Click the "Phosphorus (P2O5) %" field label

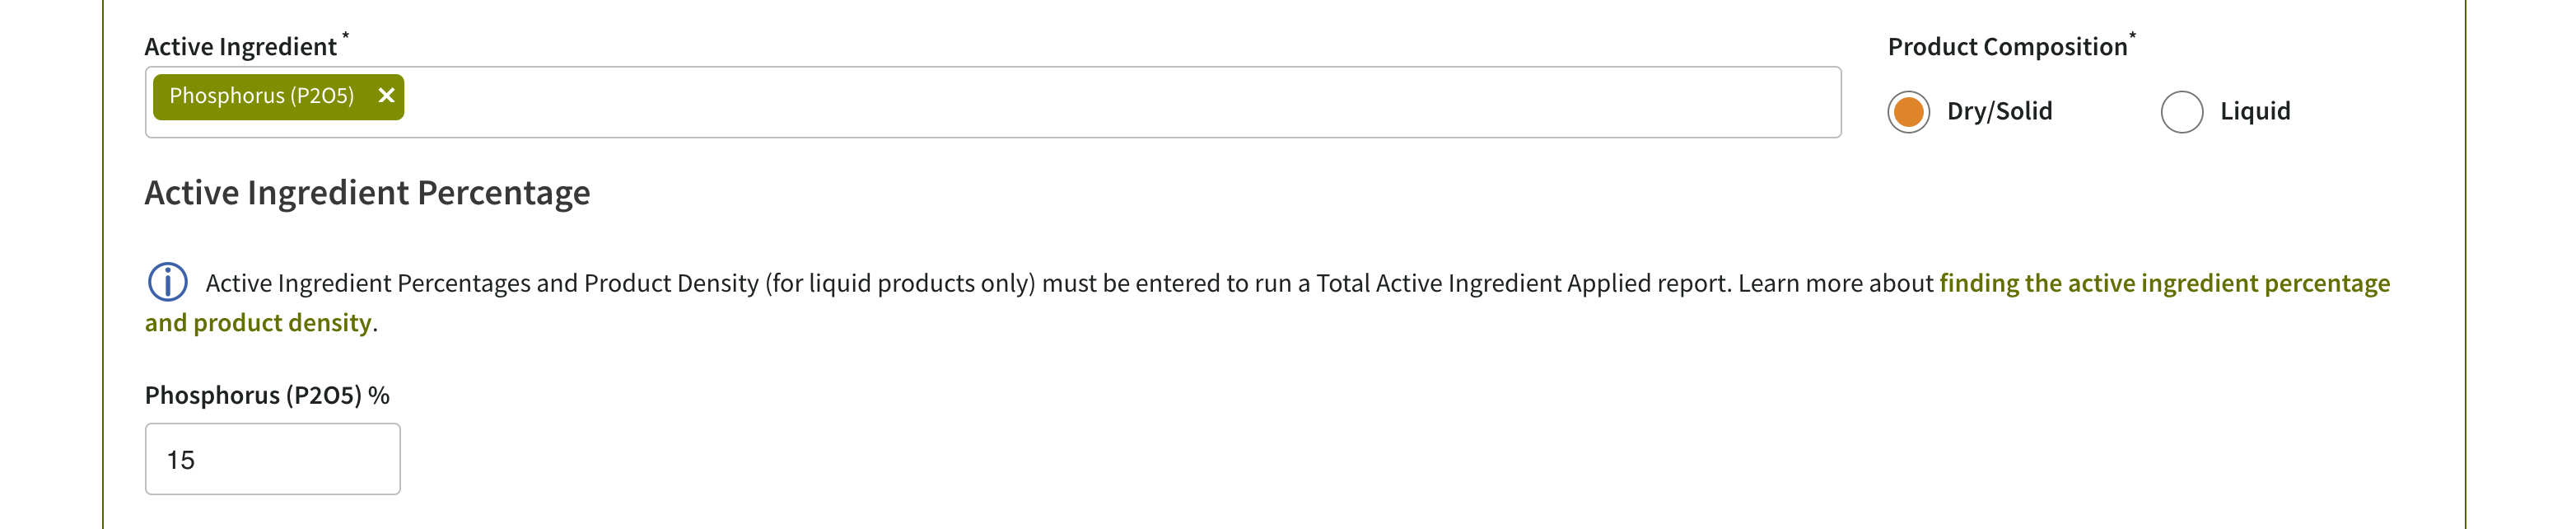[267, 395]
